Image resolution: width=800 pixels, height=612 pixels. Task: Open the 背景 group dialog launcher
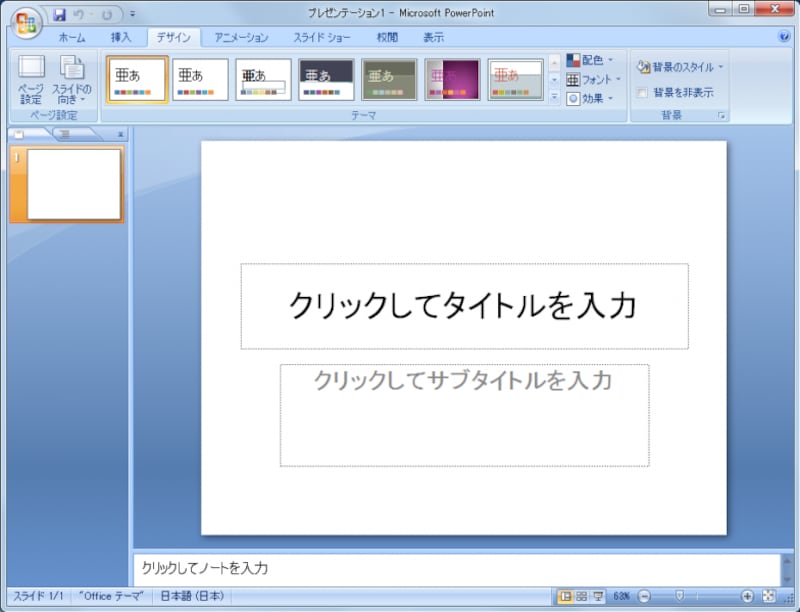pyautogui.click(x=719, y=115)
